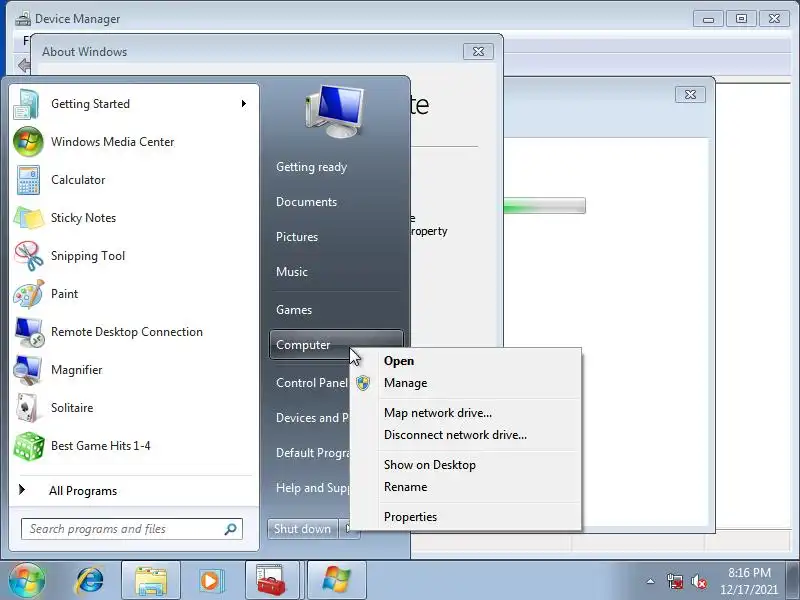The height and width of the screenshot is (600, 800).
Task: Launch Snipping Tool scissors icon
Action: 28,256
